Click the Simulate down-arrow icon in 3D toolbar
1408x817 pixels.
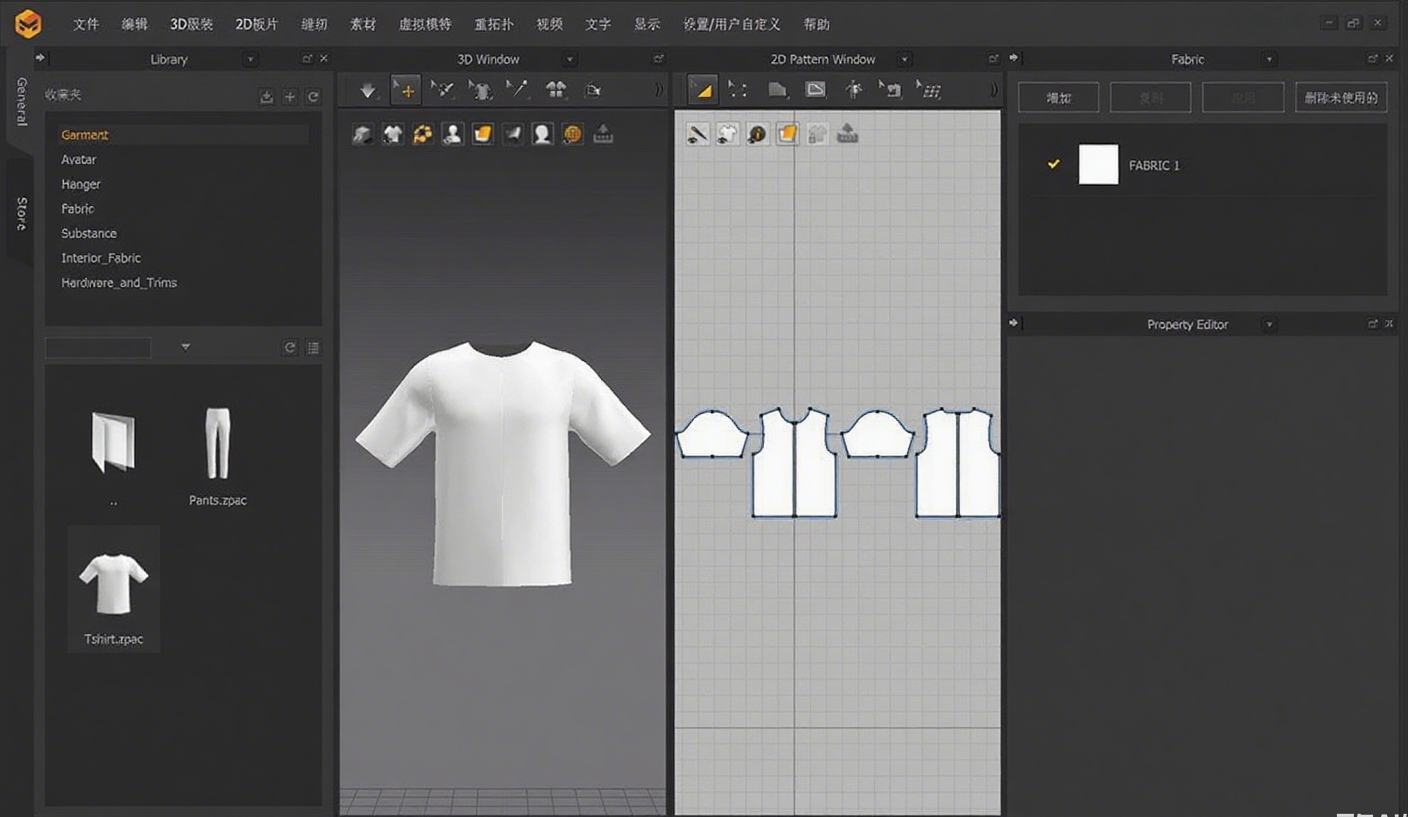pyautogui.click(x=368, y=91)
